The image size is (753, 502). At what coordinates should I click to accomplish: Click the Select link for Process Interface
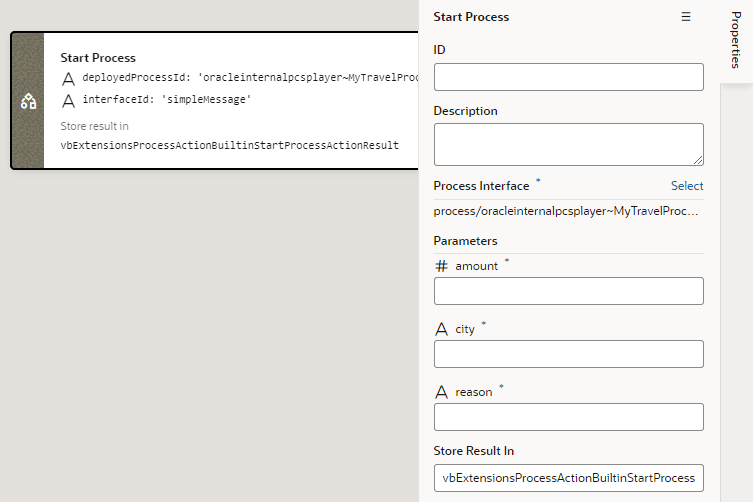686,186
